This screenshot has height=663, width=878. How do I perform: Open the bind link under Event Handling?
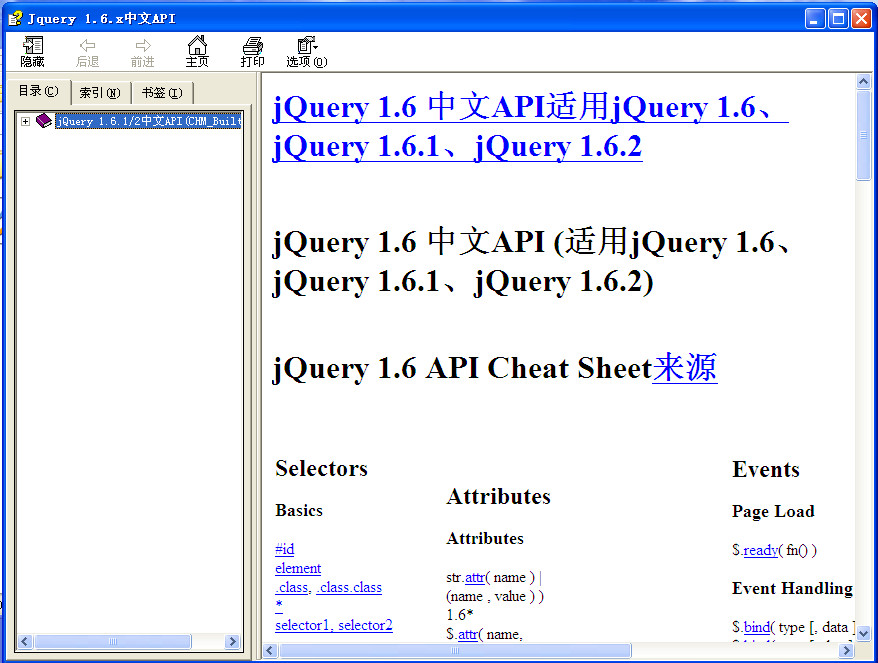(x=756, y=627)
